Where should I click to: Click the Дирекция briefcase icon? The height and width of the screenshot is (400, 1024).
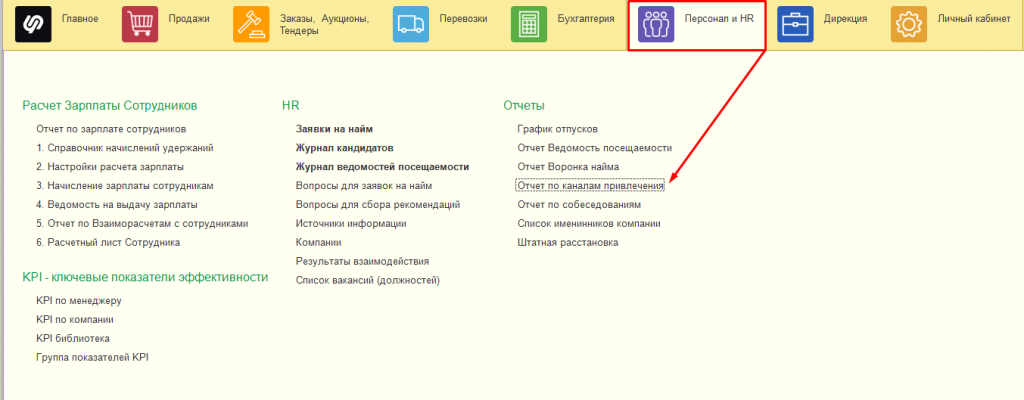pos(795,24)
